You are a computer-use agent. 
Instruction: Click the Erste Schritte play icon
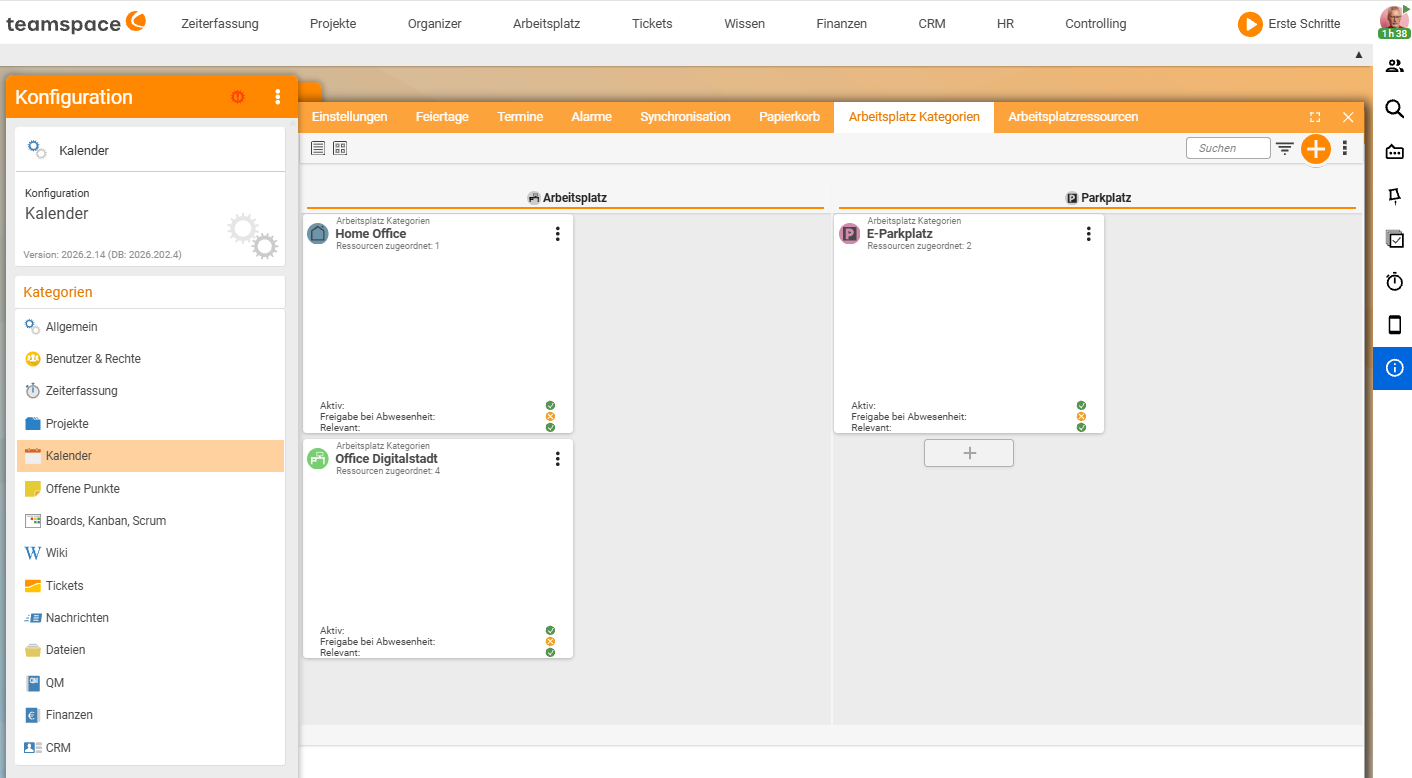click(x=1250, y=24)
